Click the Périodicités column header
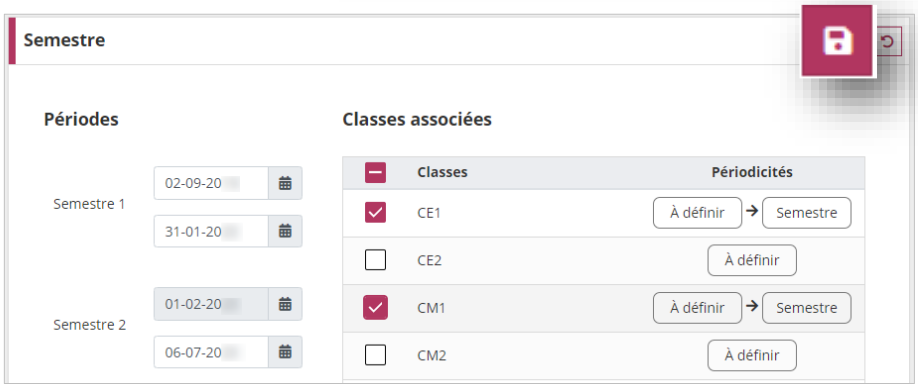This screenshot has width=918, height=387. (x=752, y=172)
